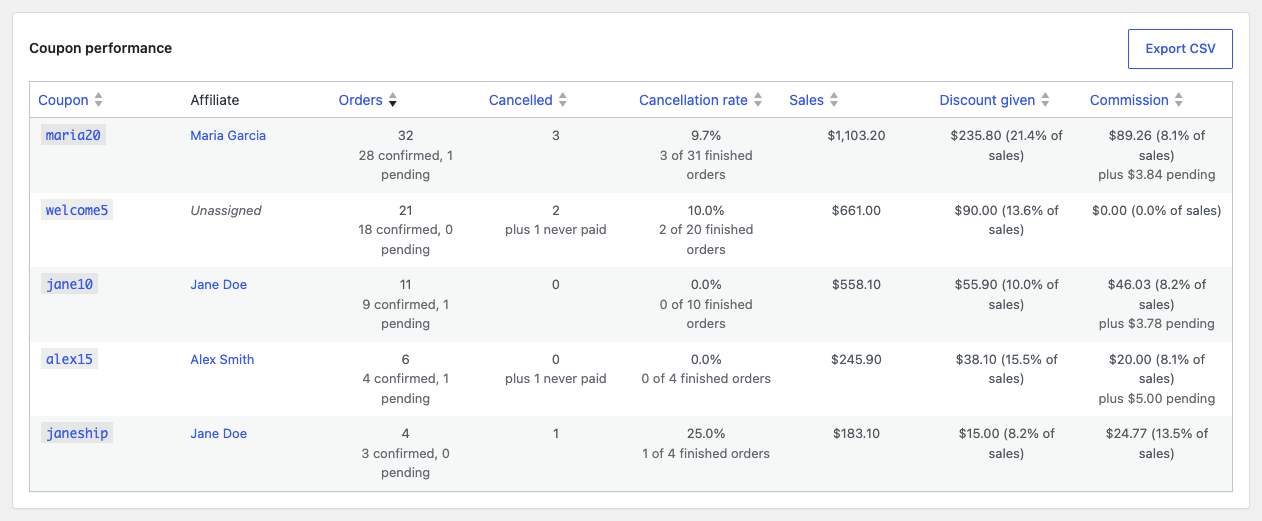Click '$46.03 (8.2% of sales)' commission
1262x521 pixels.
point(1157,294)
